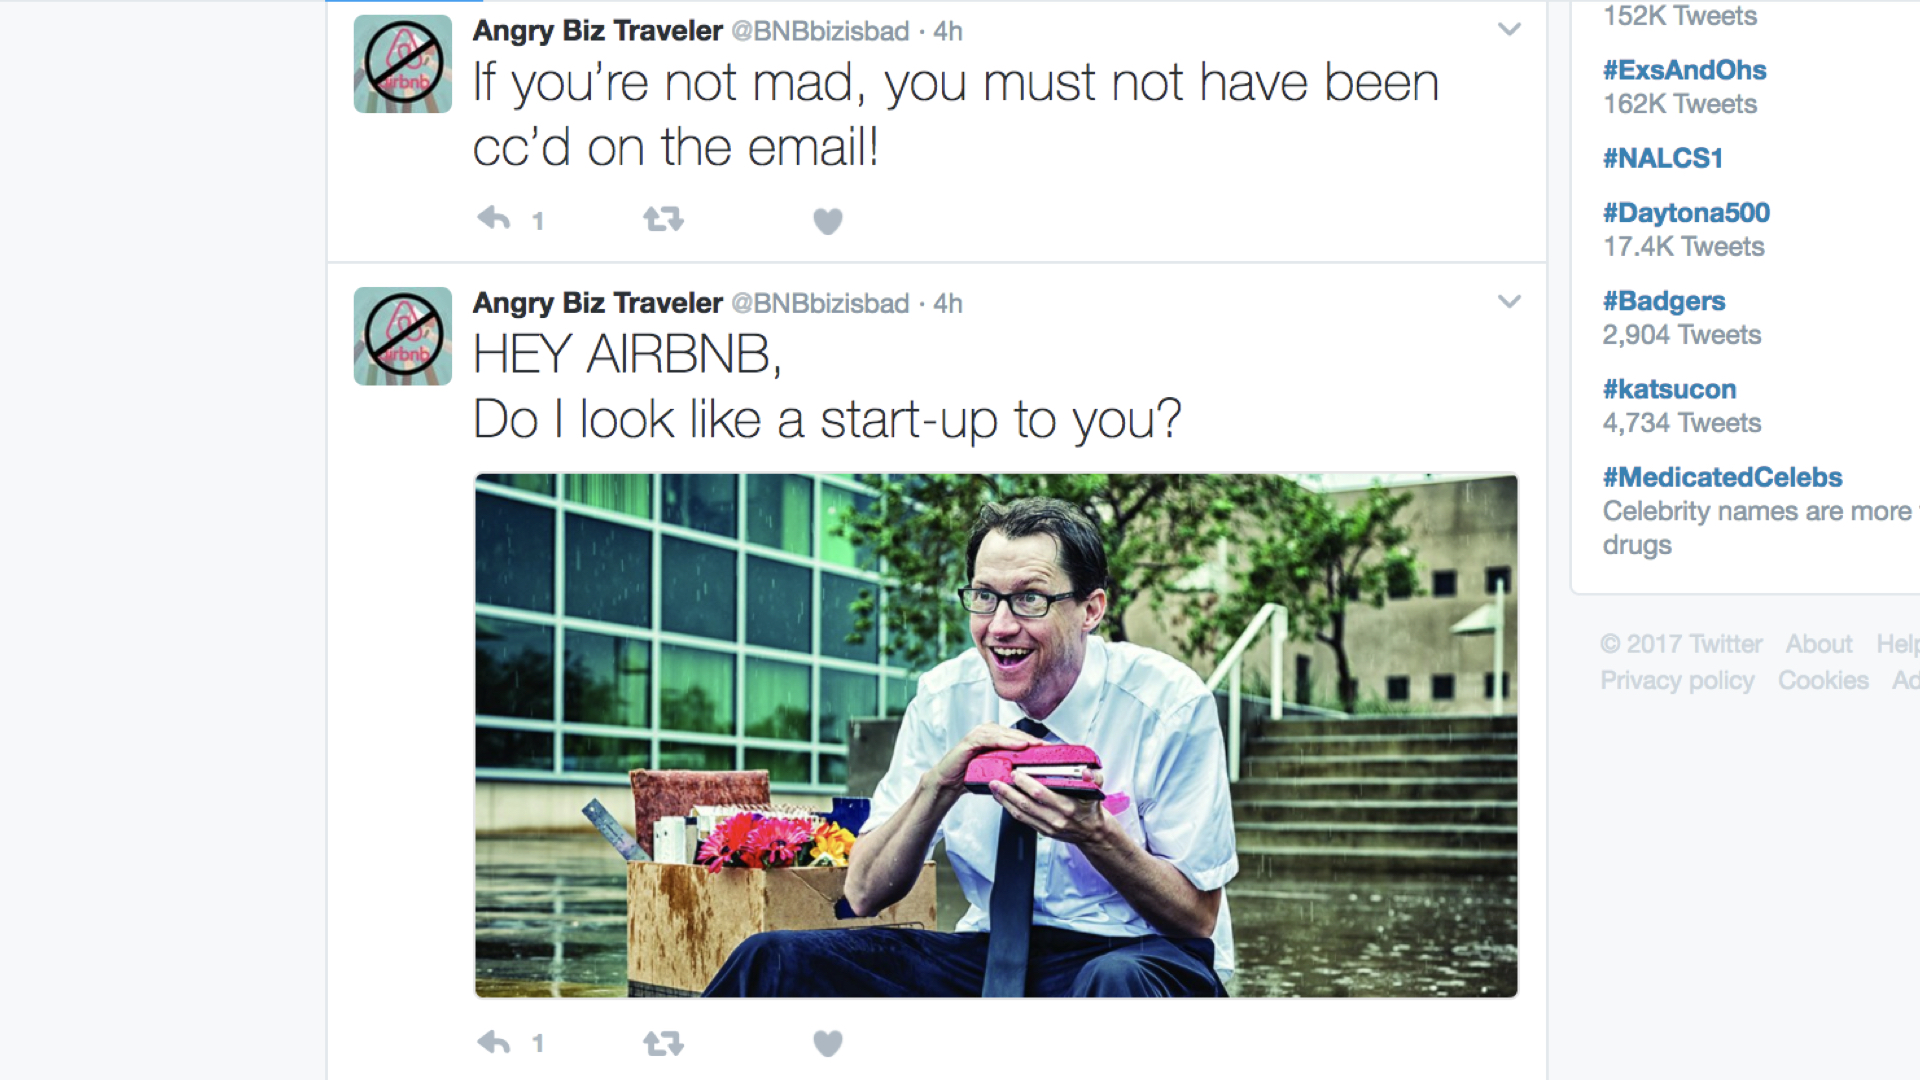Open the #ExsAndOhs trending hashtag
The height and width of the screenshot is (1080, 1920).
click(x=1684, y=70)
